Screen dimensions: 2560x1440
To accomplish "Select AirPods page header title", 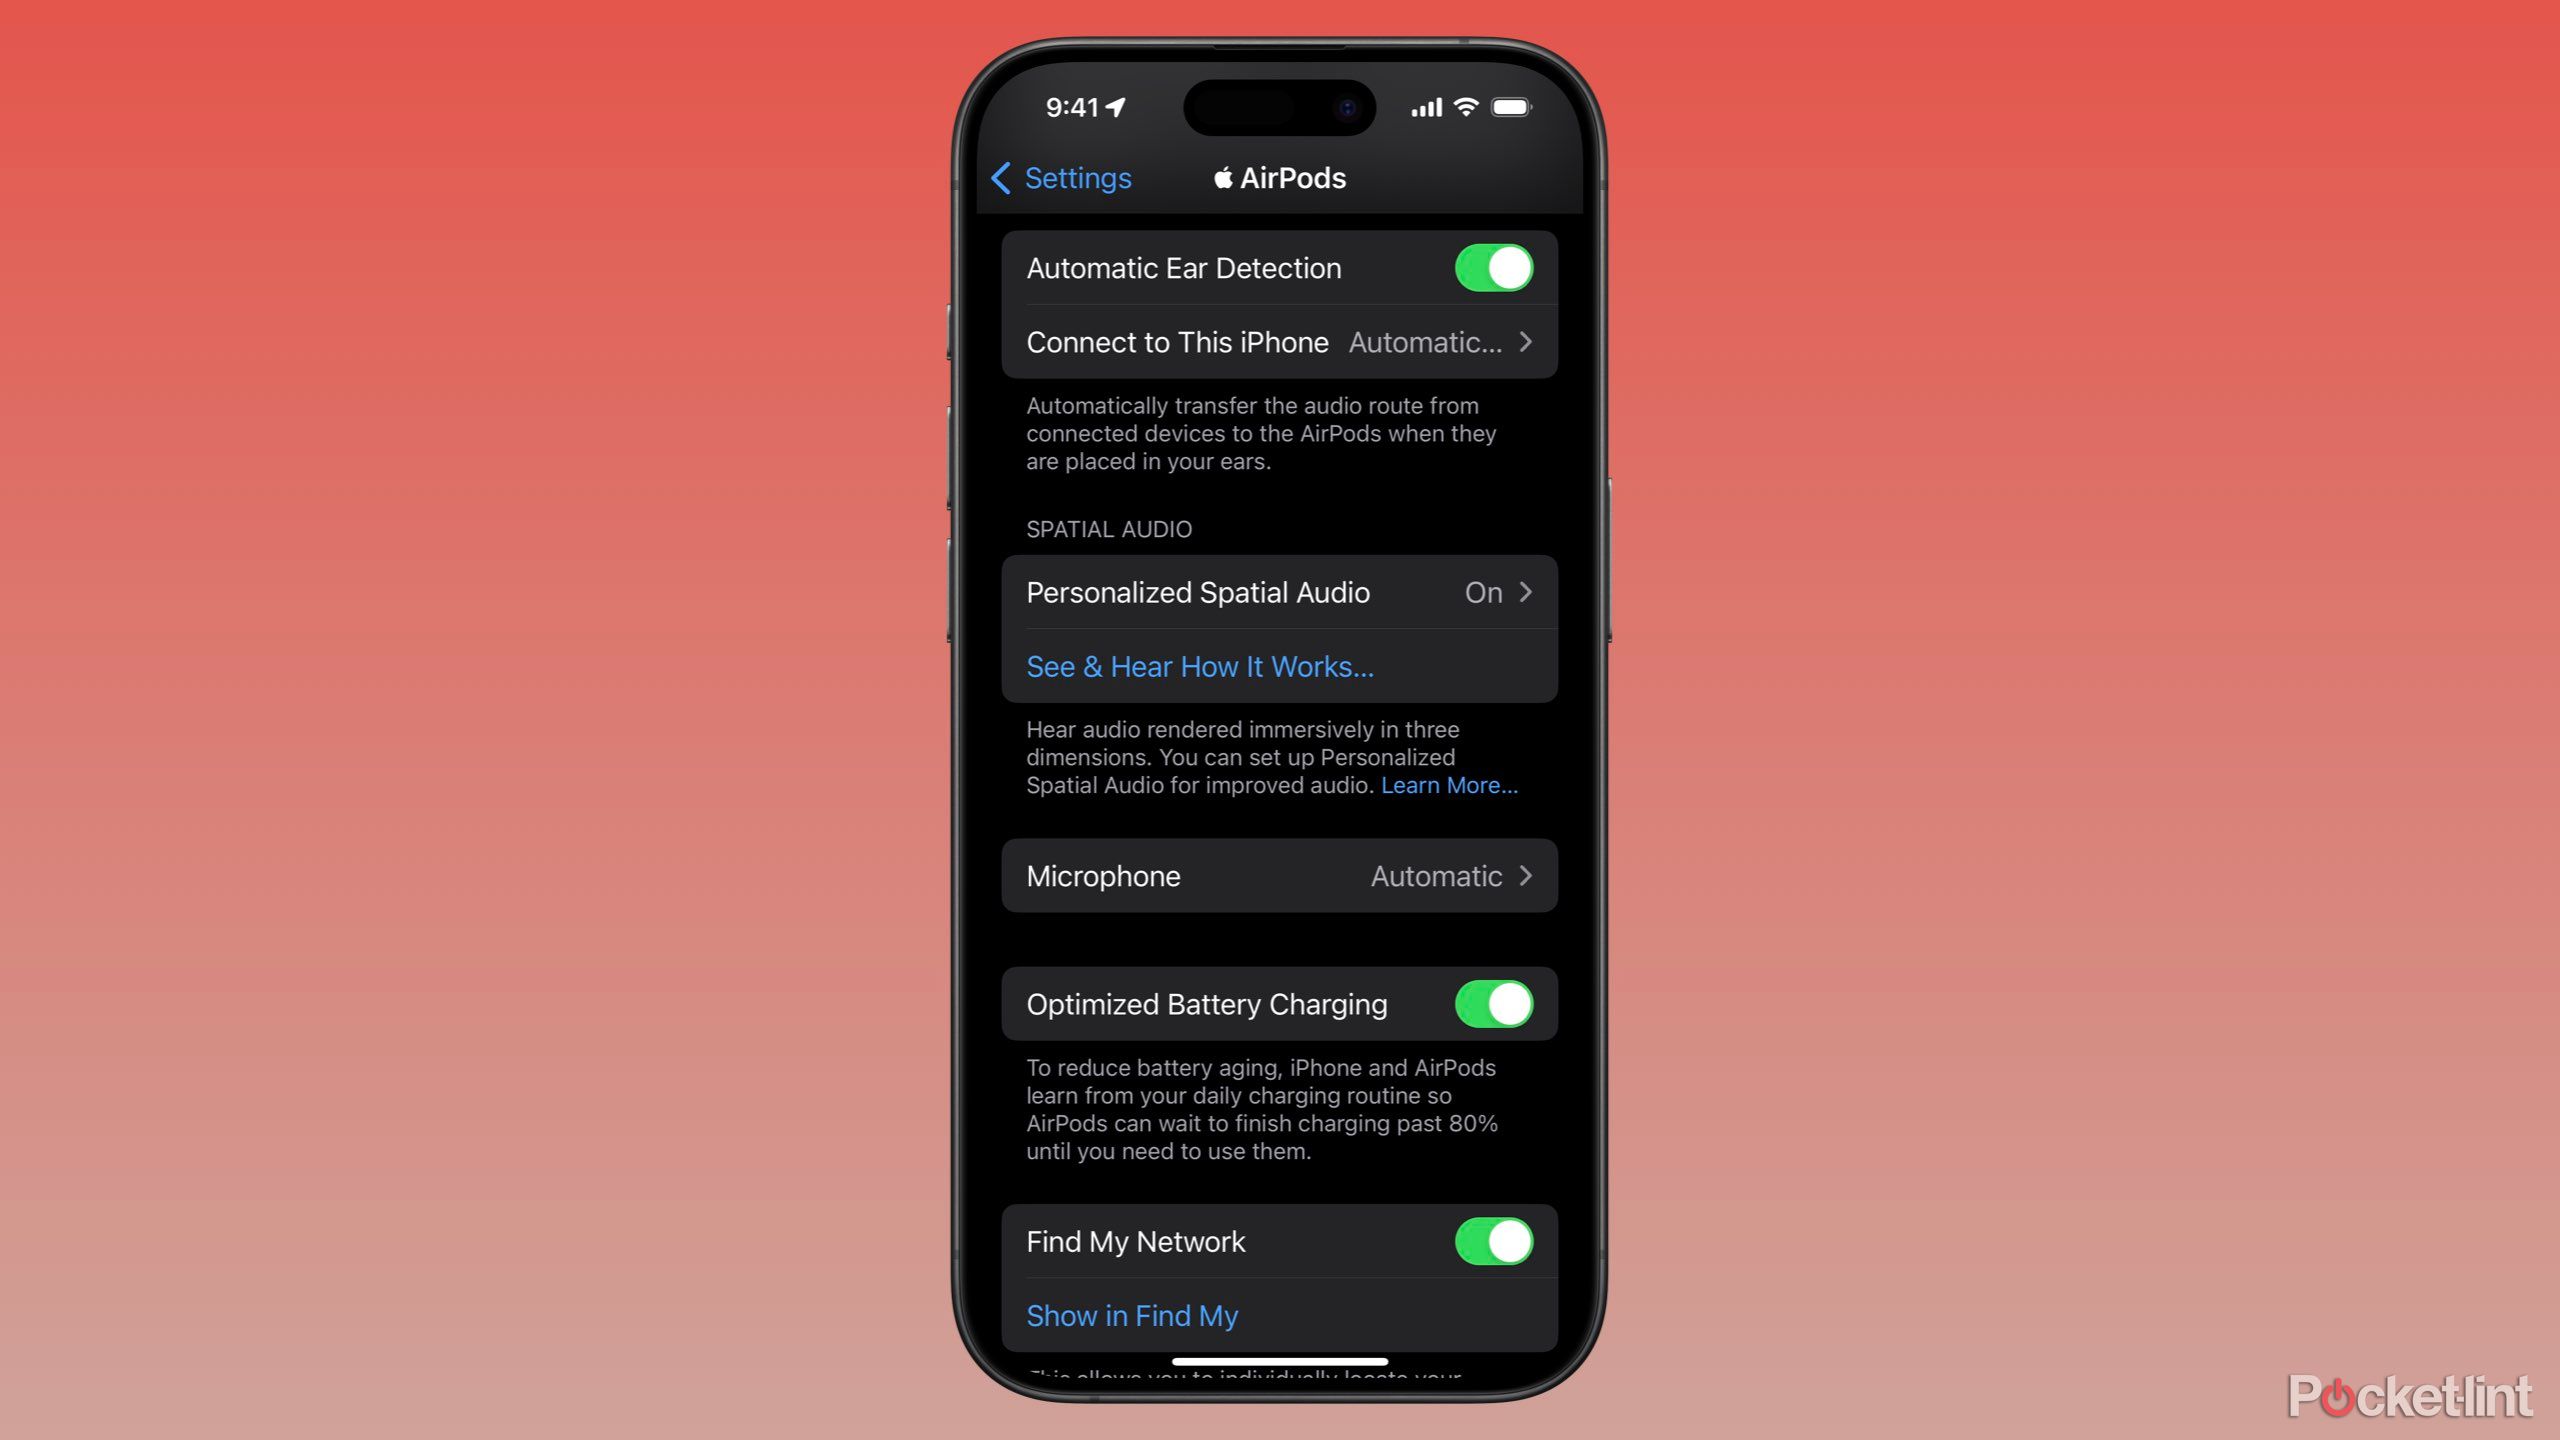I will [1278, 176].
